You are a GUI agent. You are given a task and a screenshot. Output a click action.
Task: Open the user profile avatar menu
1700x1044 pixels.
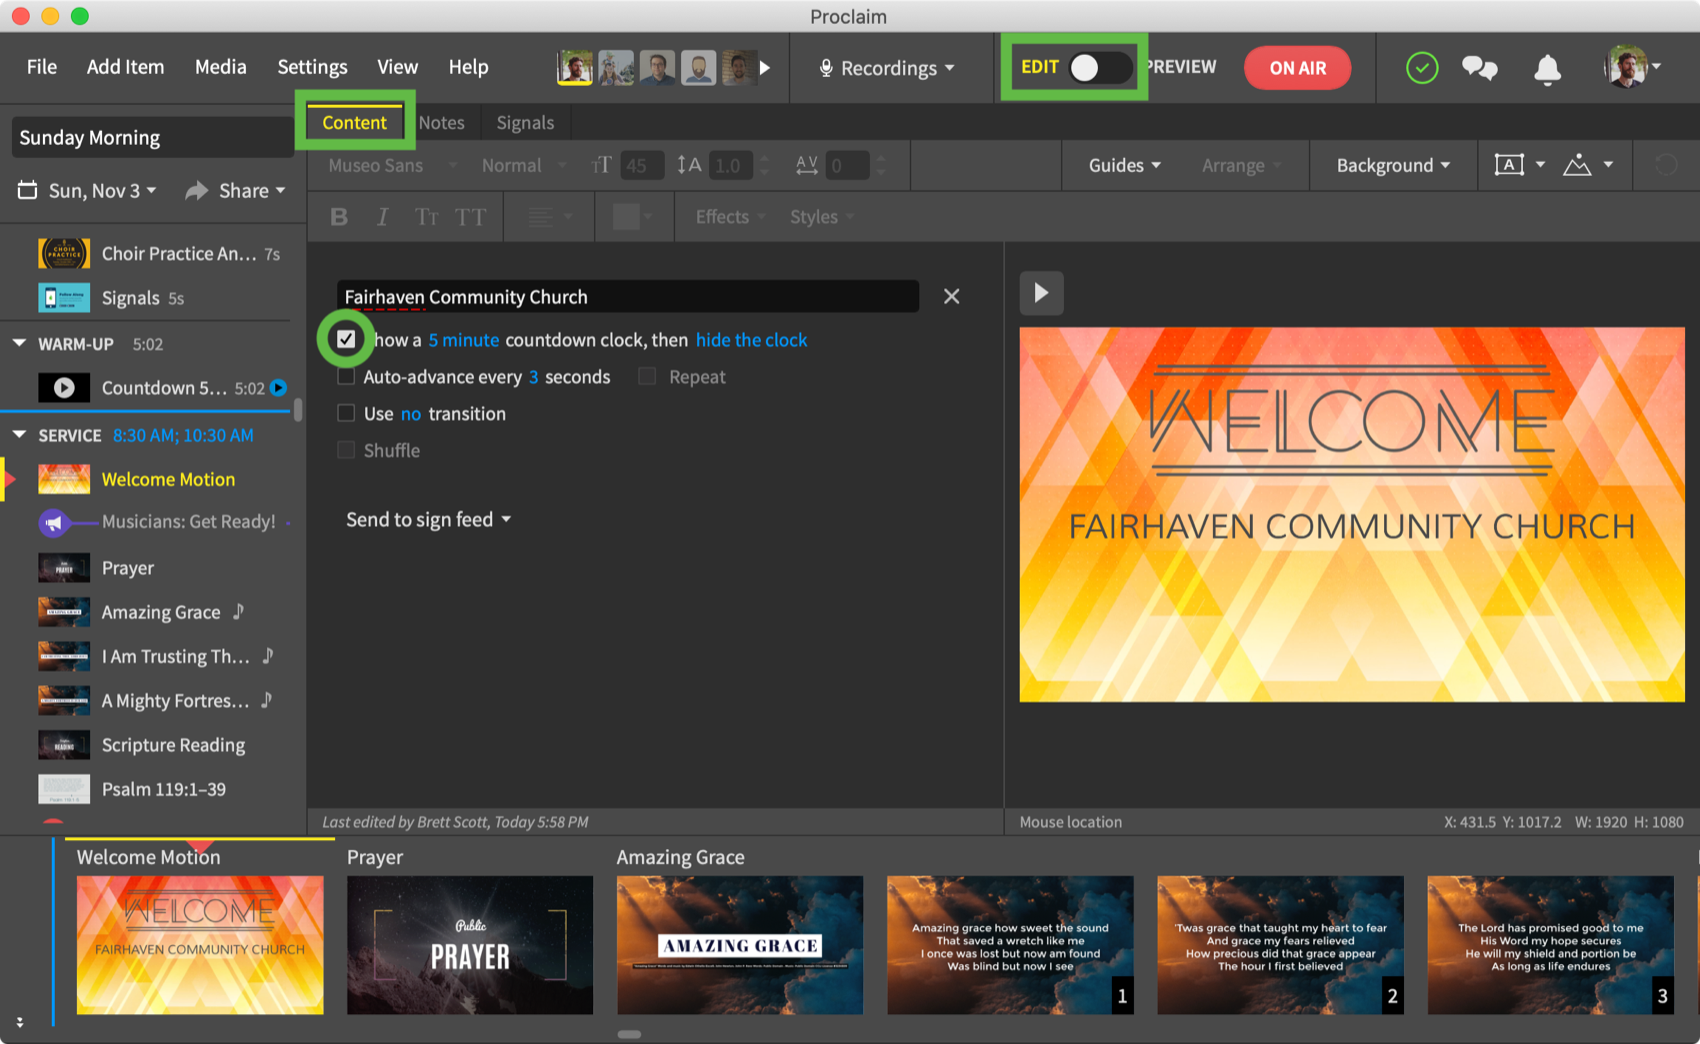coord(1631,67)
